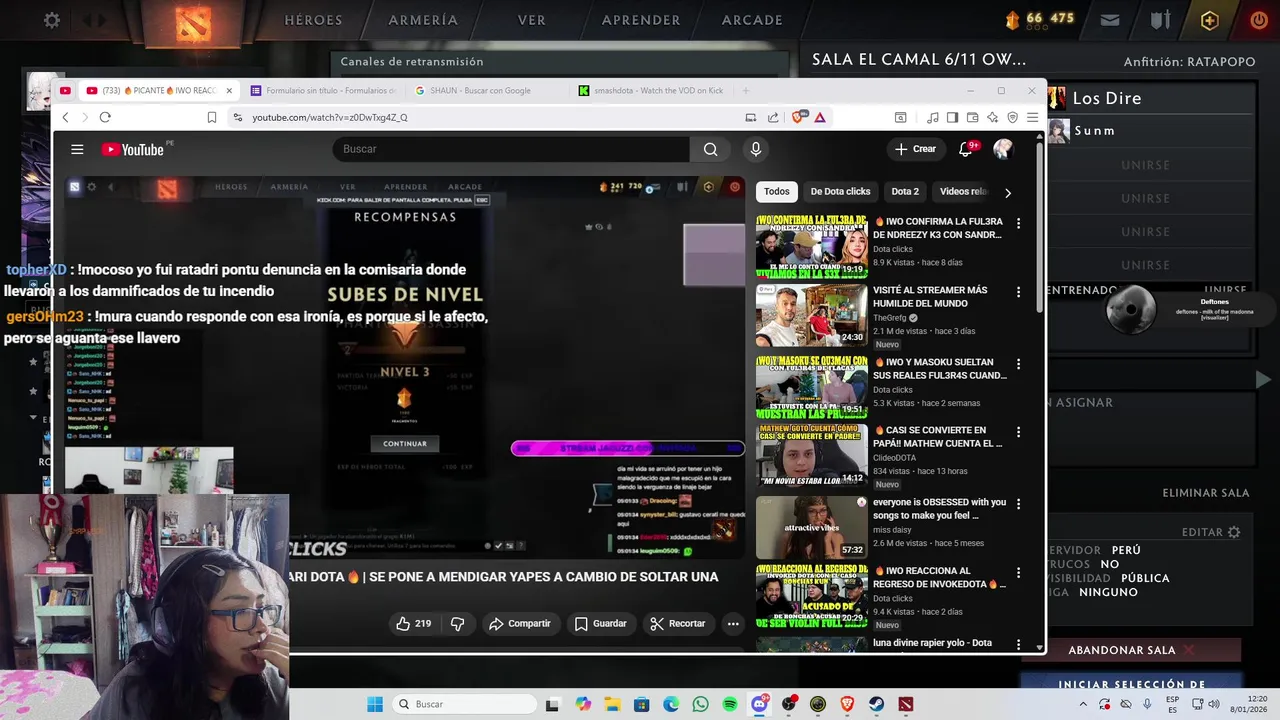Open the Brave Rewards triangle icon

pyautogui.click(x=819, y=117)
